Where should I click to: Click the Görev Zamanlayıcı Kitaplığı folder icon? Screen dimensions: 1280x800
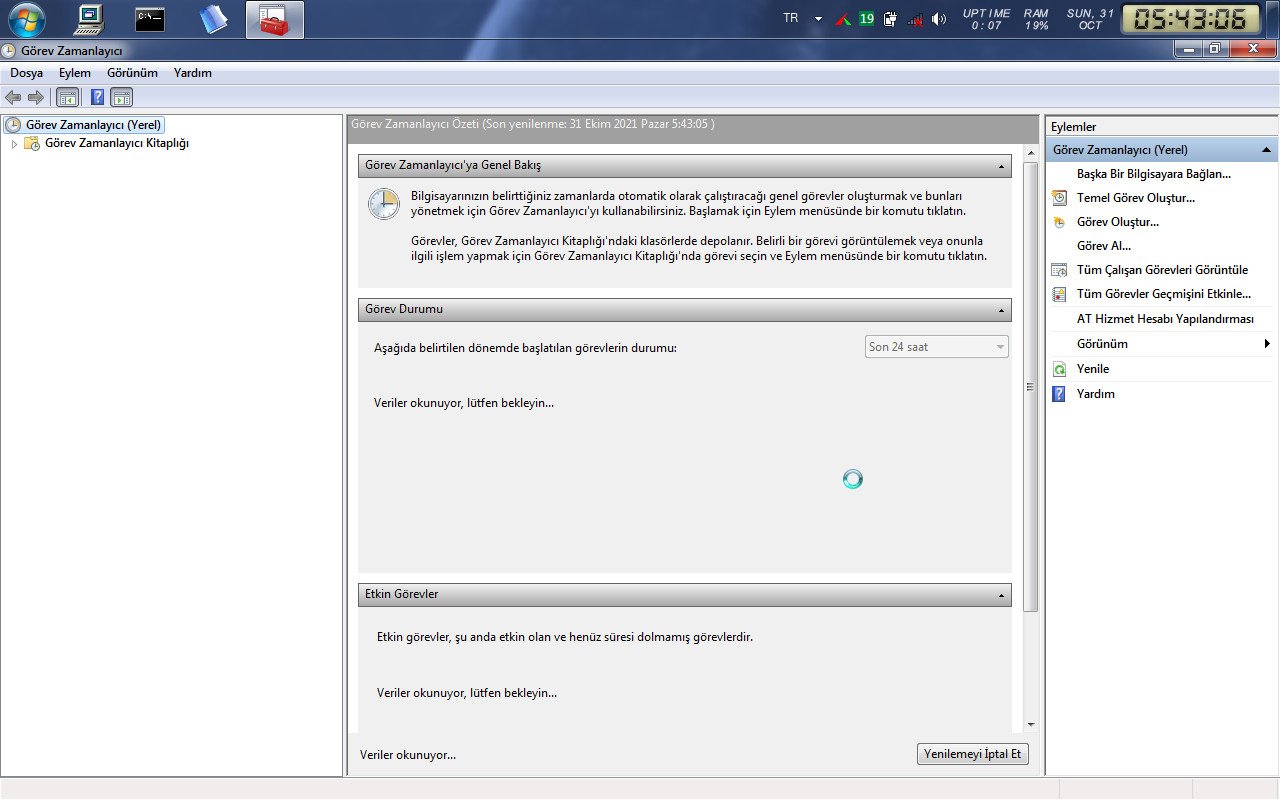31,143
